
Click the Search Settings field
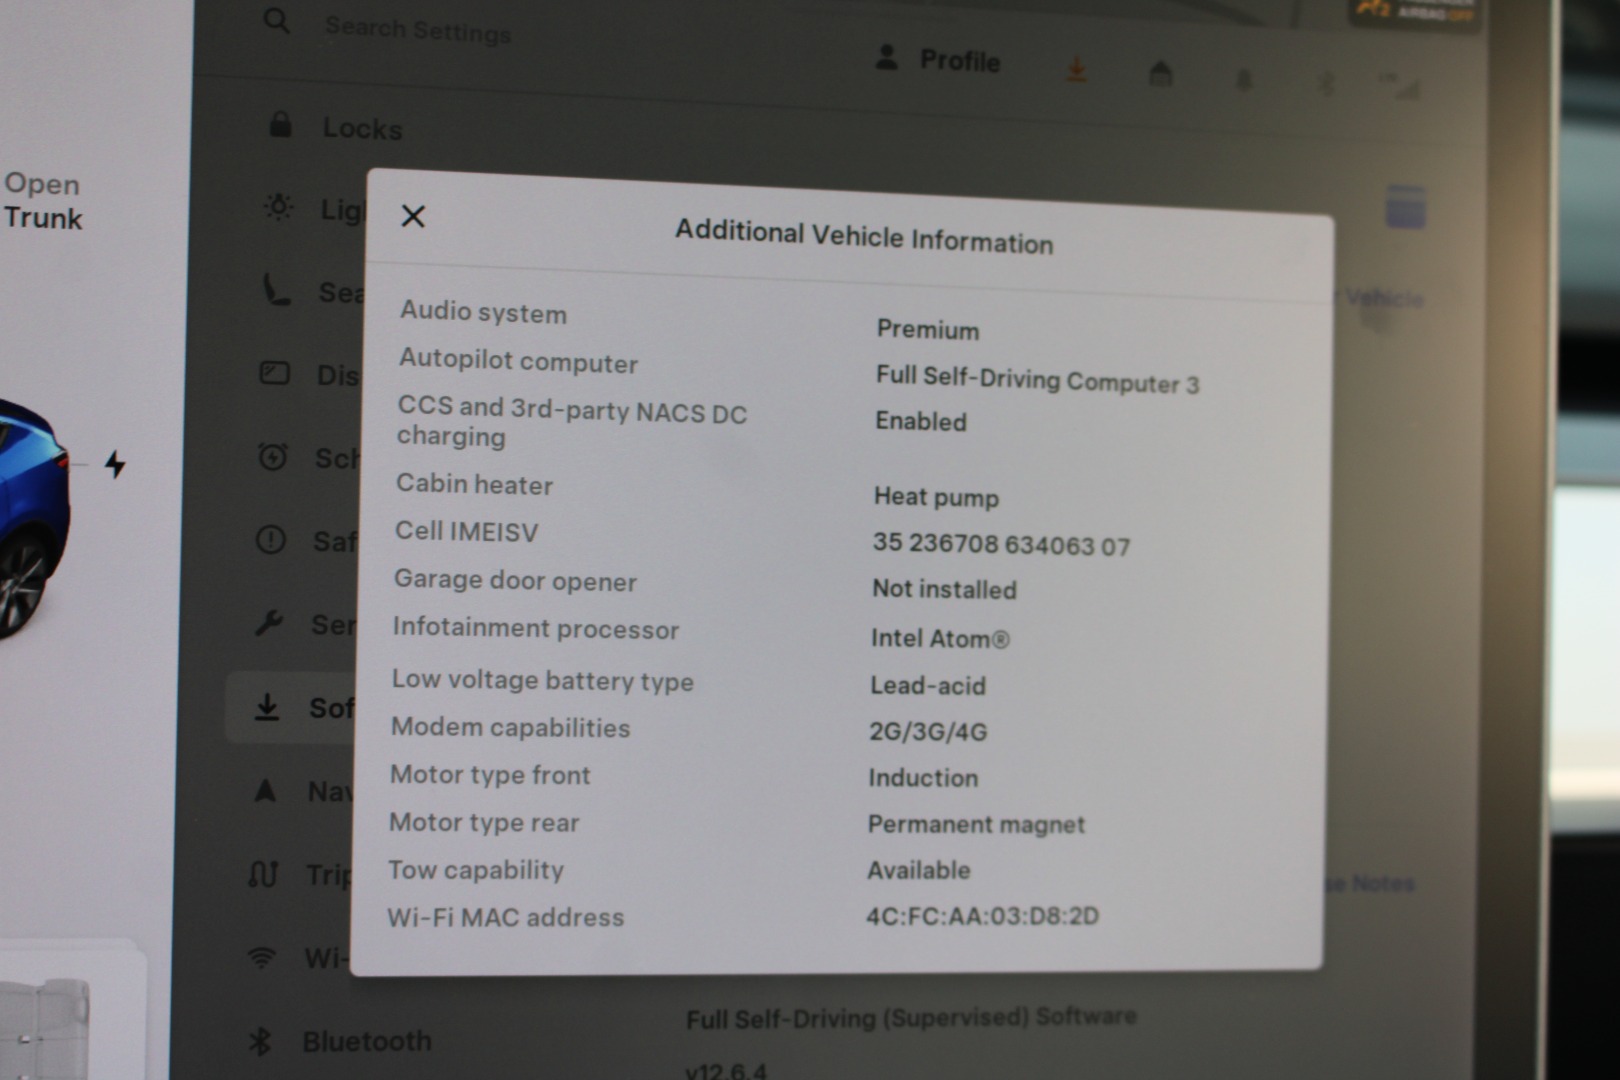[x=417, y=31]
